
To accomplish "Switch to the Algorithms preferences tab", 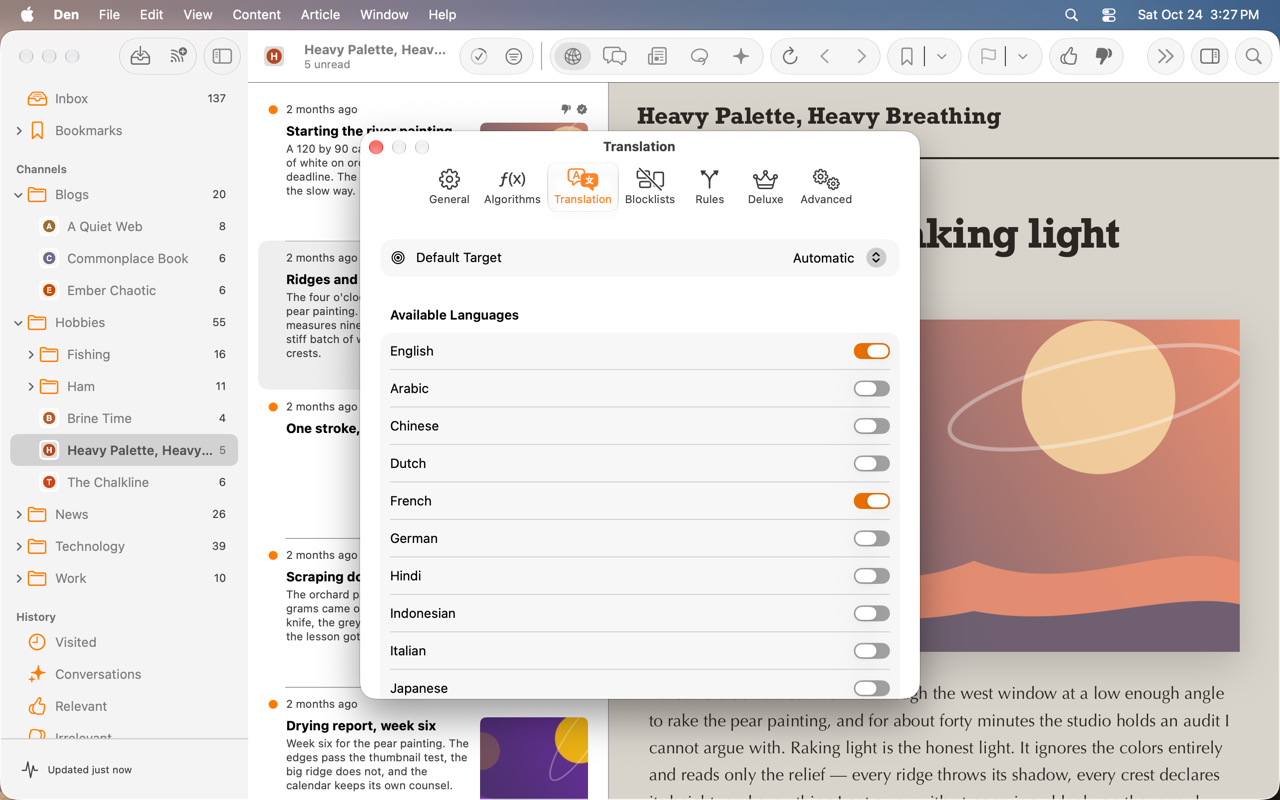I will tap(512, 187).
